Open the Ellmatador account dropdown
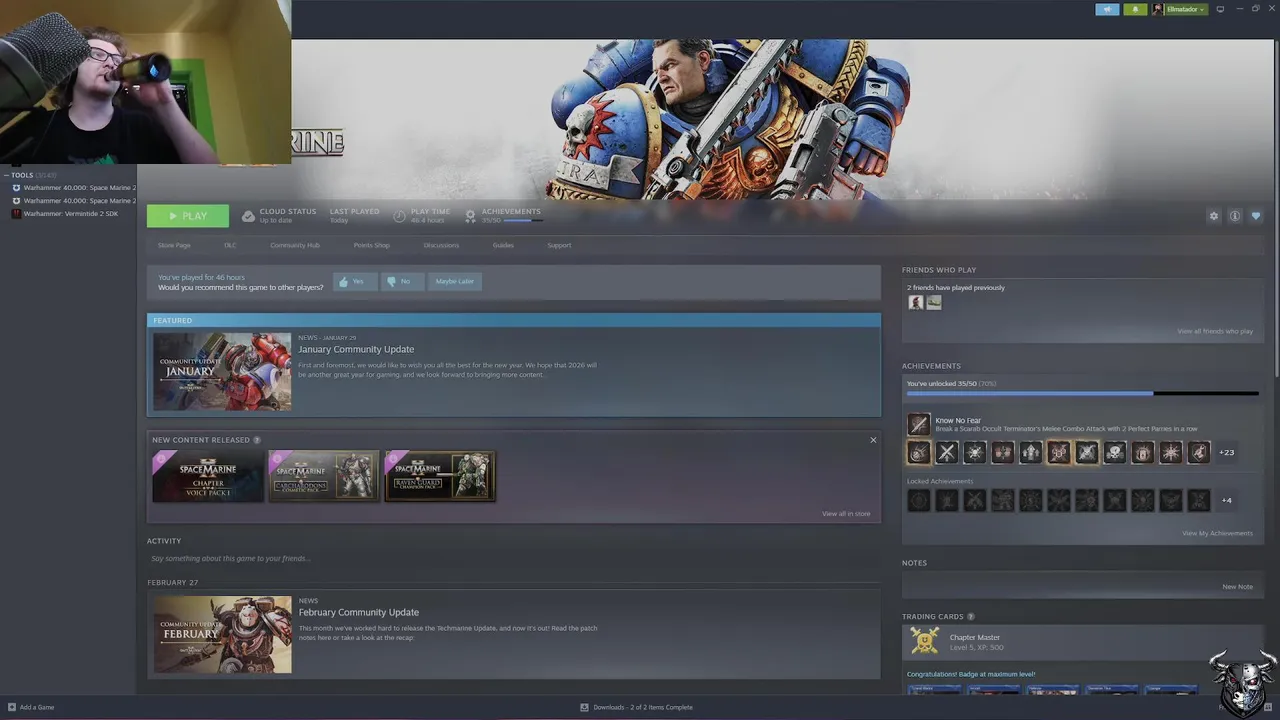 (1186, 9)
